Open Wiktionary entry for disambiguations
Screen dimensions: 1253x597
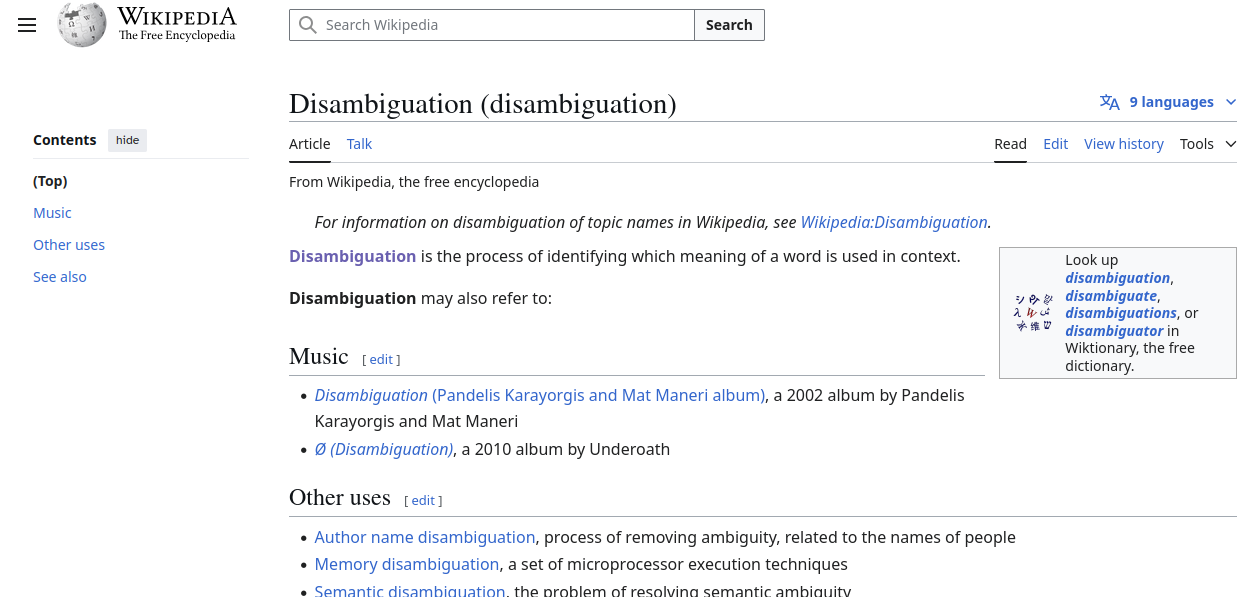(x=1120, y=313)
